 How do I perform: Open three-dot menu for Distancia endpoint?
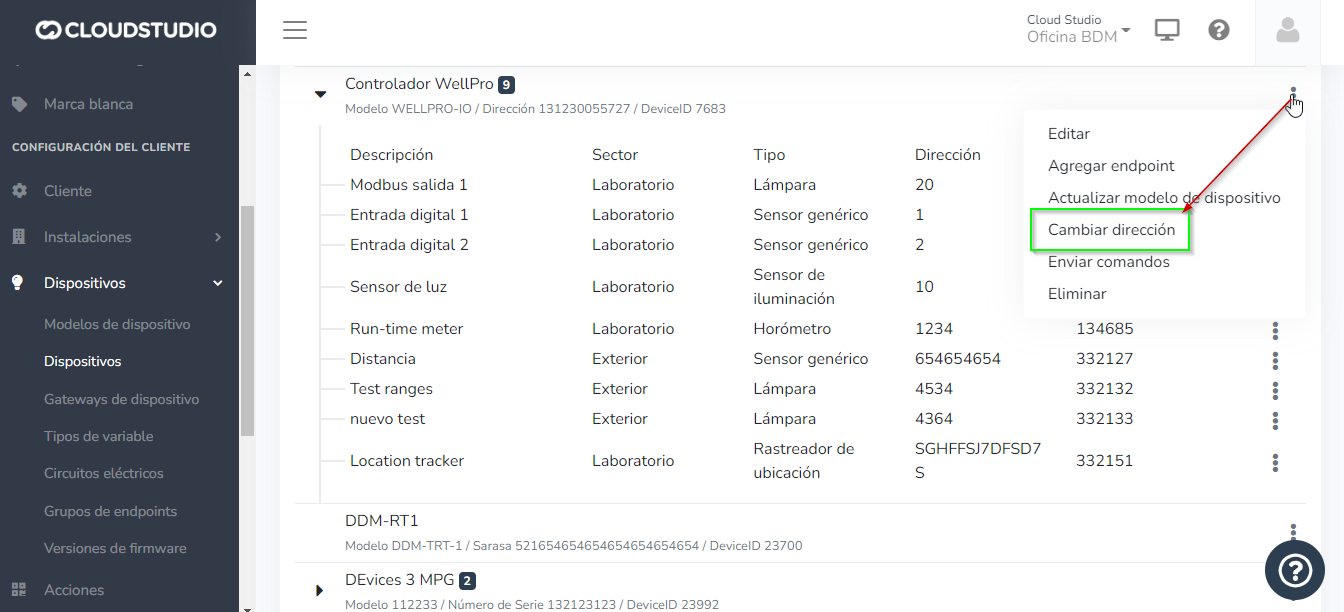1275,359
